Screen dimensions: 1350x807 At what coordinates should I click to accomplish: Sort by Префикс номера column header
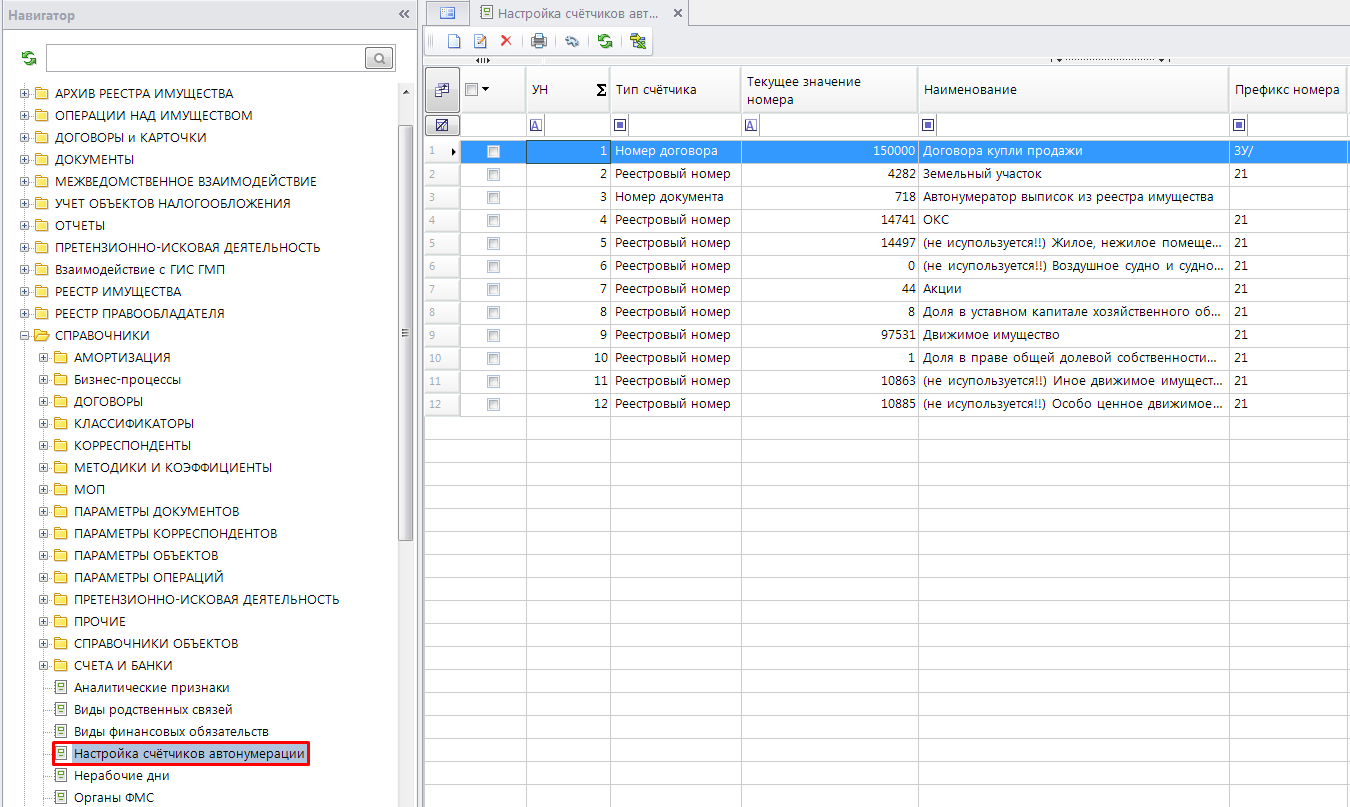pos(1288,90)
